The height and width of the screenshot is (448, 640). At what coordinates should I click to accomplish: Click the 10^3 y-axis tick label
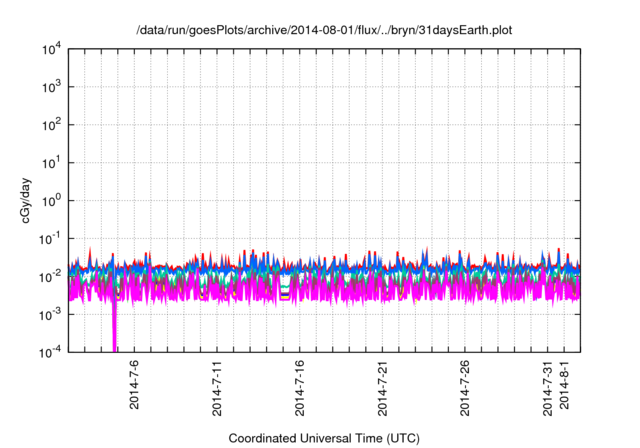52,87
